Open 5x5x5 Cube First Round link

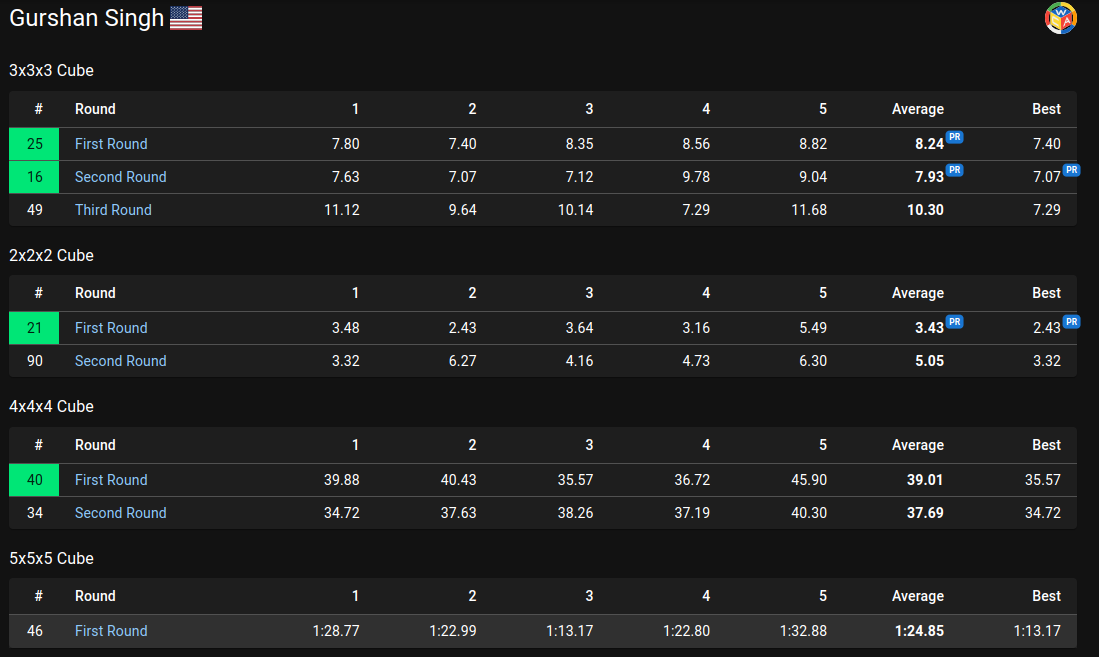coord(111,630)
